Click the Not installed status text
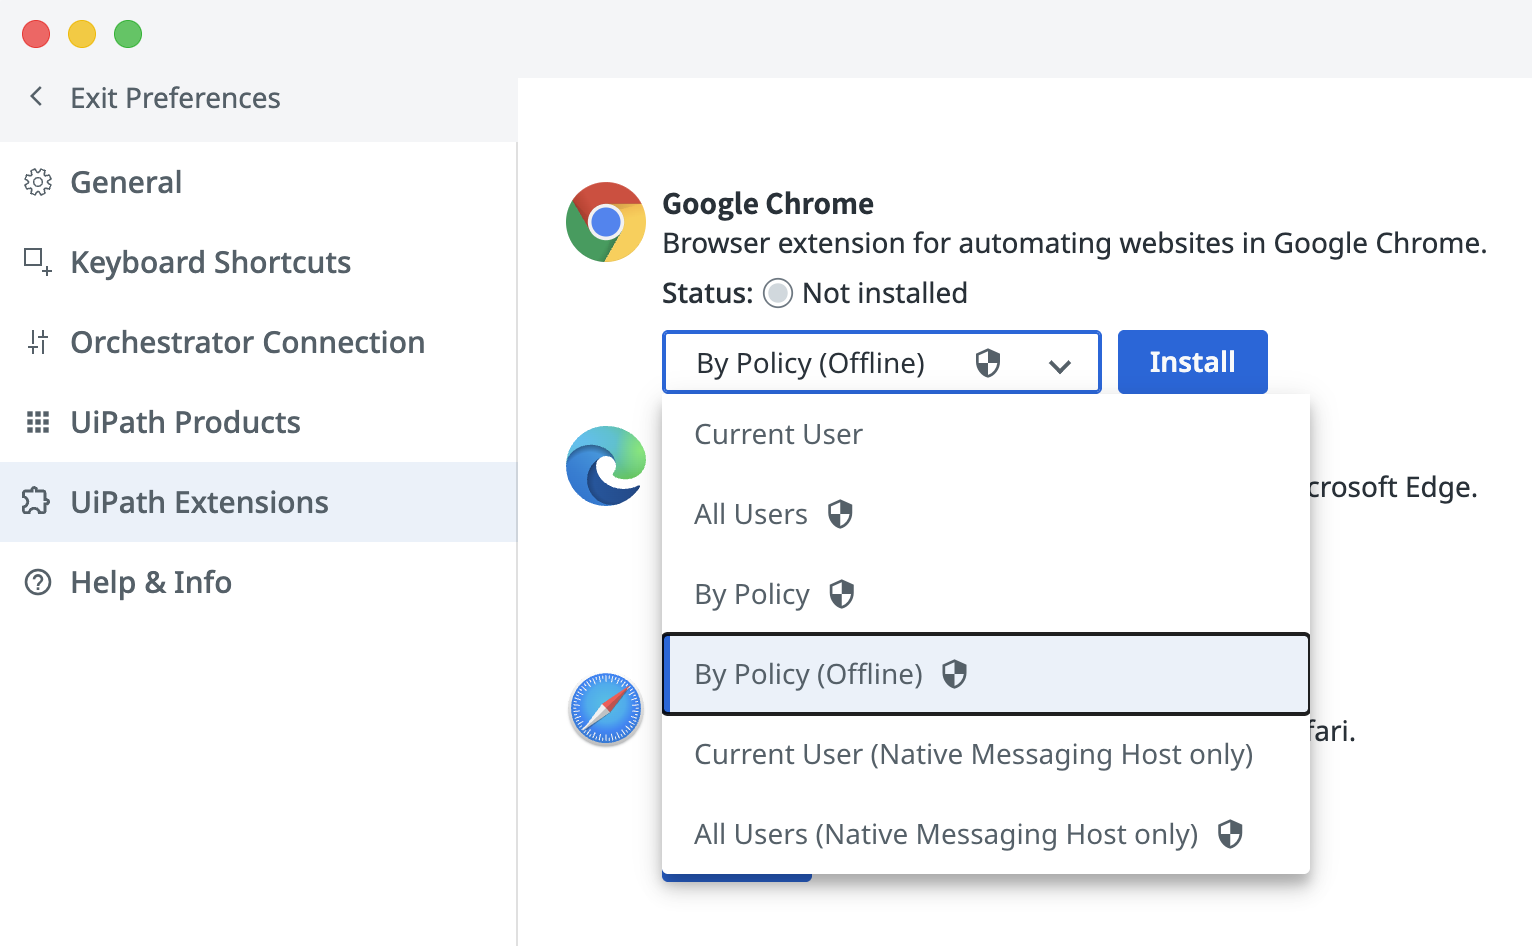1532x946 pixels. coord(885,293)
